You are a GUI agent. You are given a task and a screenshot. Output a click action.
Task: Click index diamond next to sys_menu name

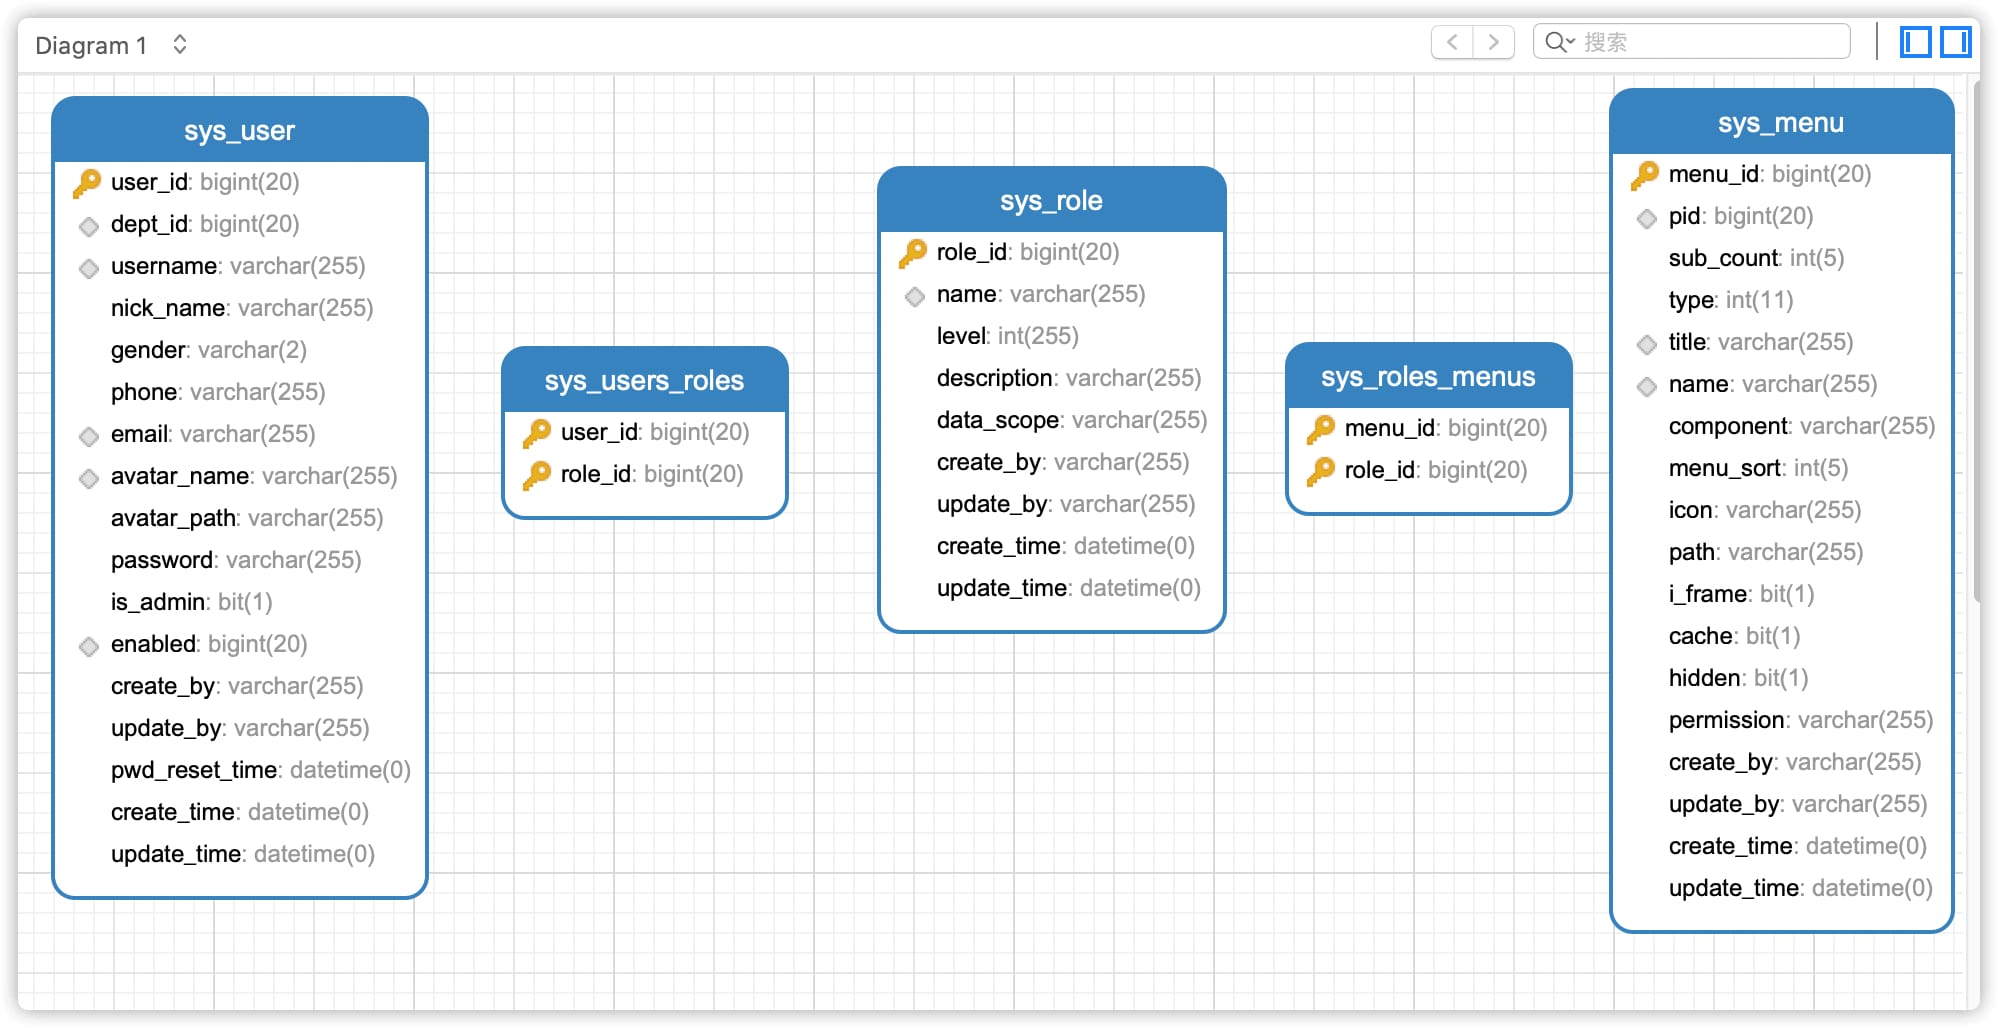(x=1647, y=386)
